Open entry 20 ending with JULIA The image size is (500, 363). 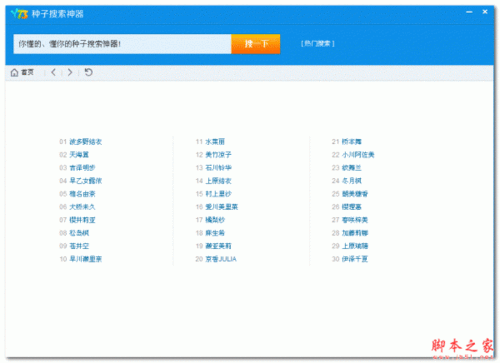pyautogui.click(x=221, y=259)
